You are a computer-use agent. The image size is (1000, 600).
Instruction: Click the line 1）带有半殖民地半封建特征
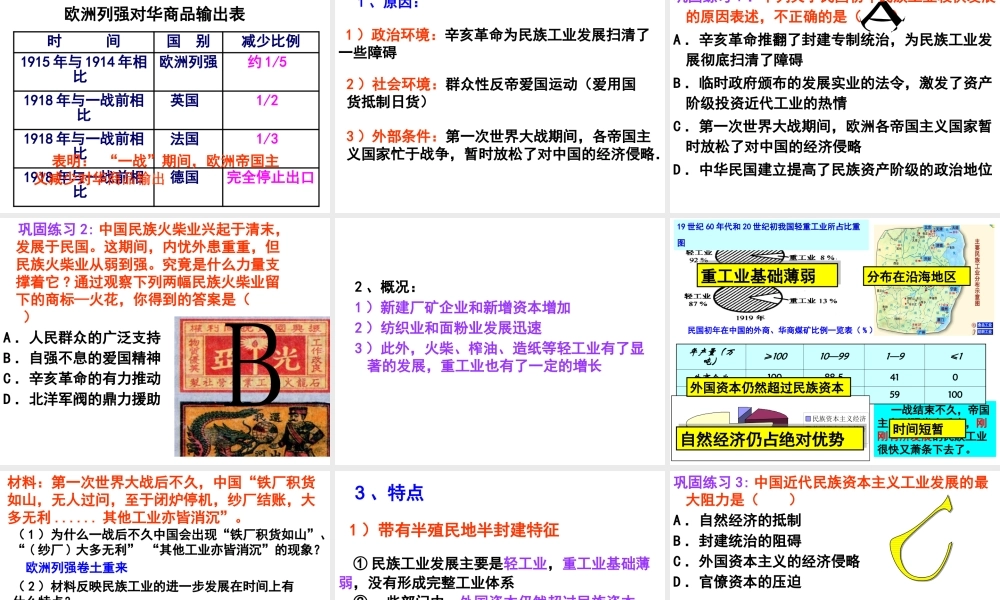pos(453,530)
